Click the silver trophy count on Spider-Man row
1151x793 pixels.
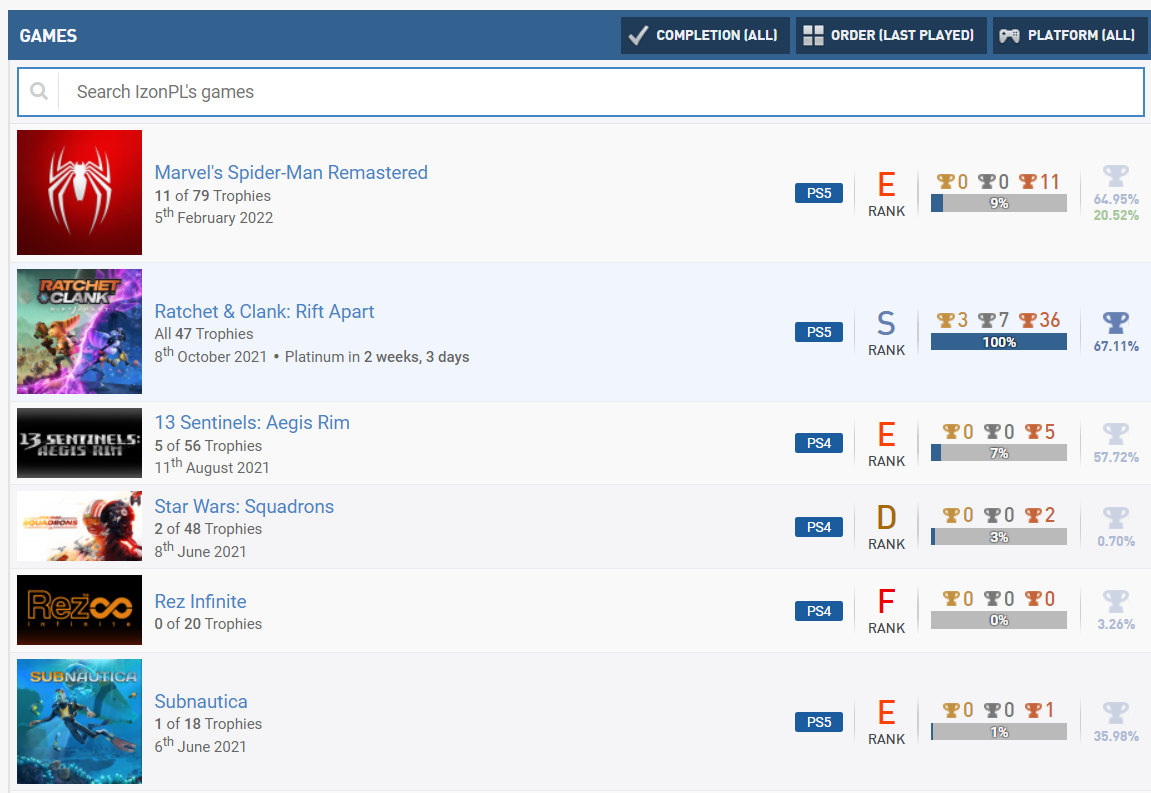pyautogui.click(x=994, y=181)
